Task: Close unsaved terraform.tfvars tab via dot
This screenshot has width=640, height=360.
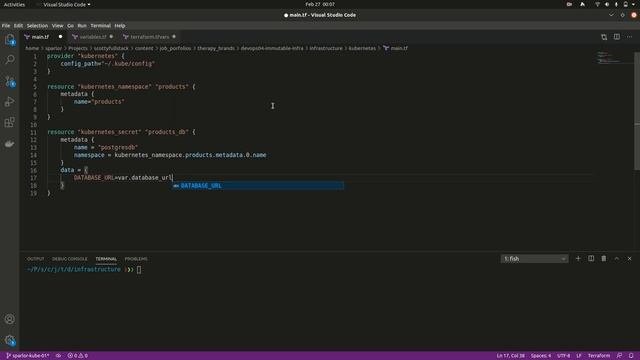Action: pyautogui.click(x=174, y=37)
